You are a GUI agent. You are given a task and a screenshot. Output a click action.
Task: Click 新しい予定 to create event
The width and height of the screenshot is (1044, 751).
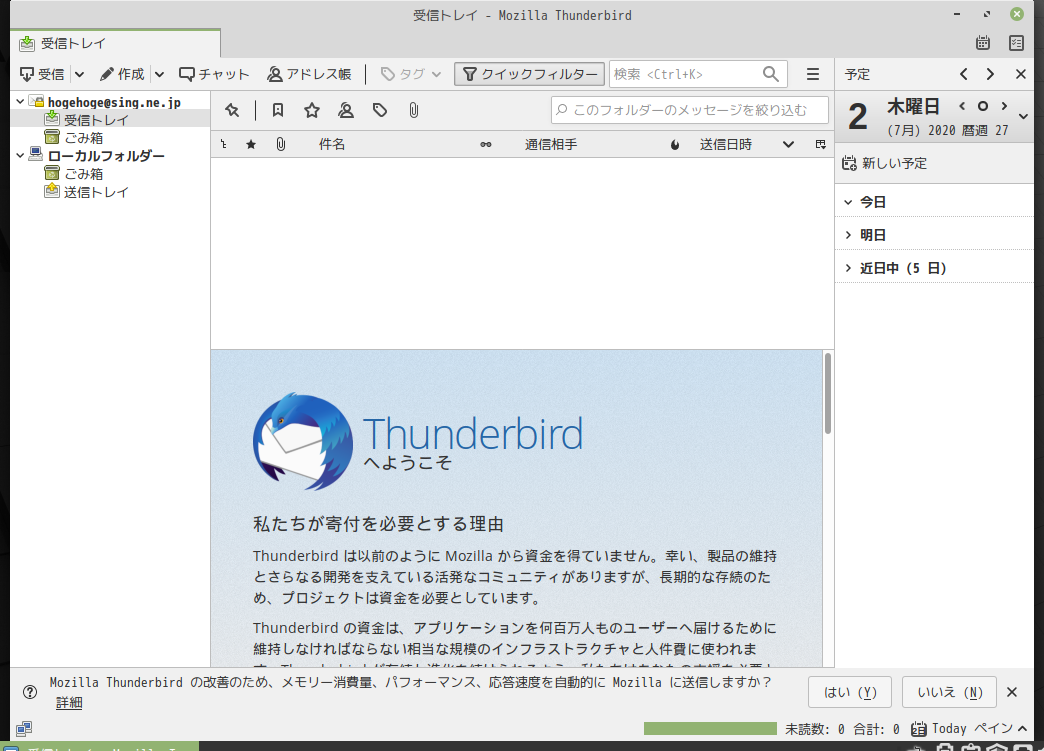click(x=884, y=163)
